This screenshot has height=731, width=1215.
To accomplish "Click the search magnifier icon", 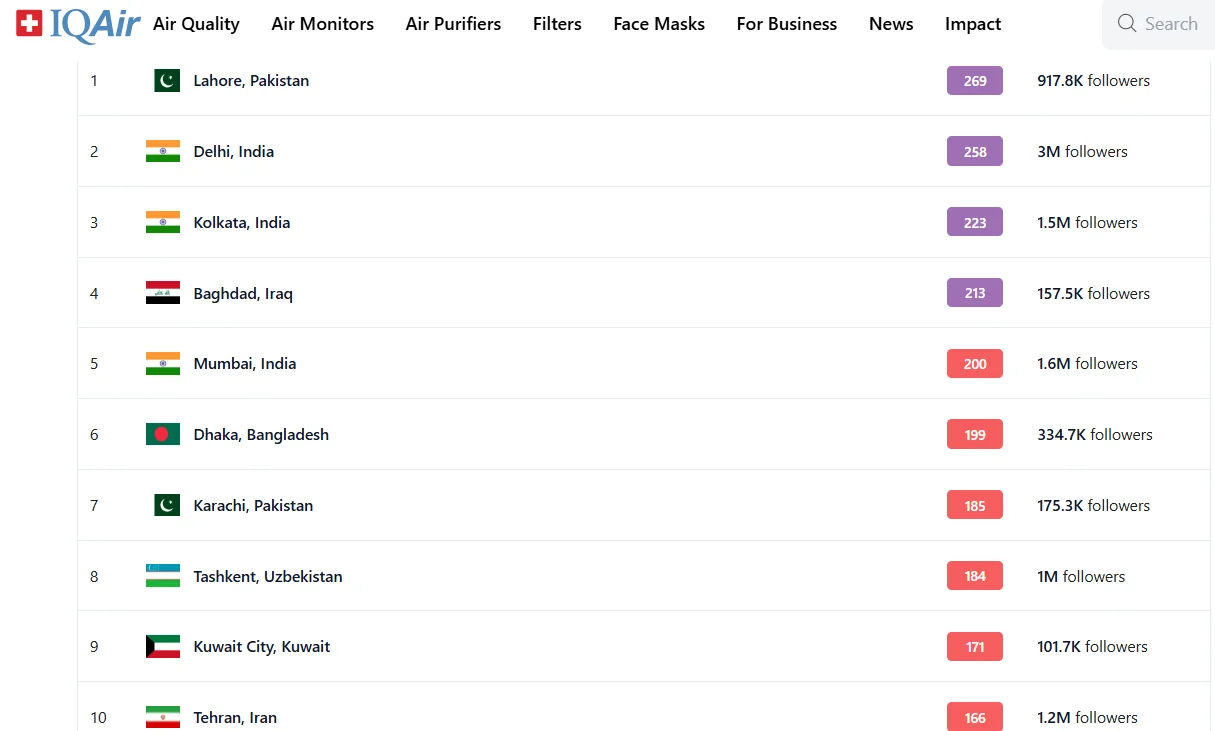I will 1127,24.
